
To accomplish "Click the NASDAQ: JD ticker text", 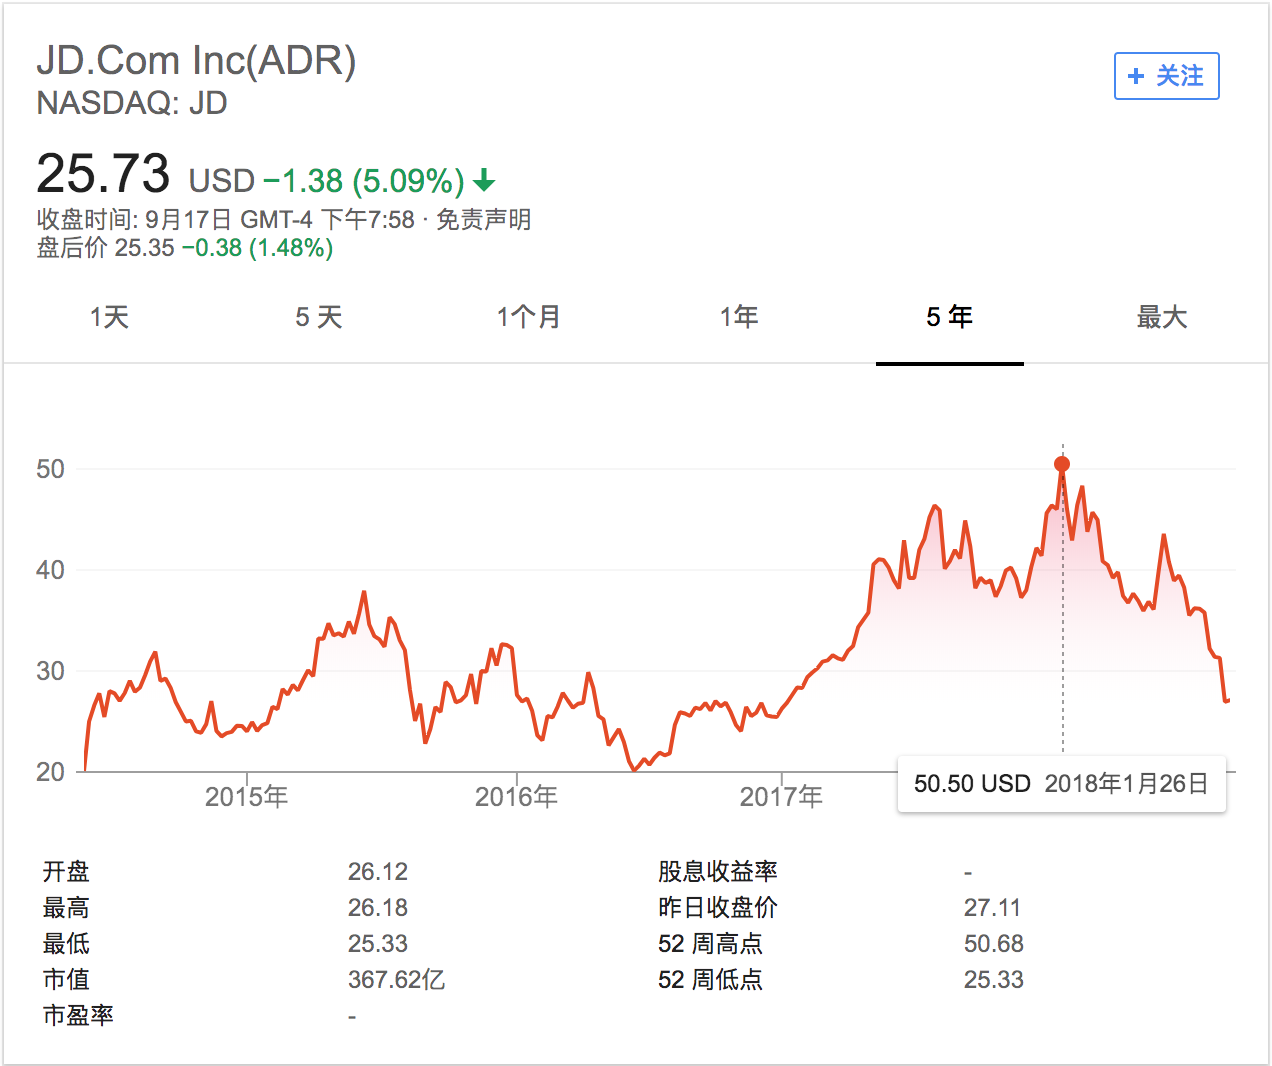I will [x=132, y=103].
